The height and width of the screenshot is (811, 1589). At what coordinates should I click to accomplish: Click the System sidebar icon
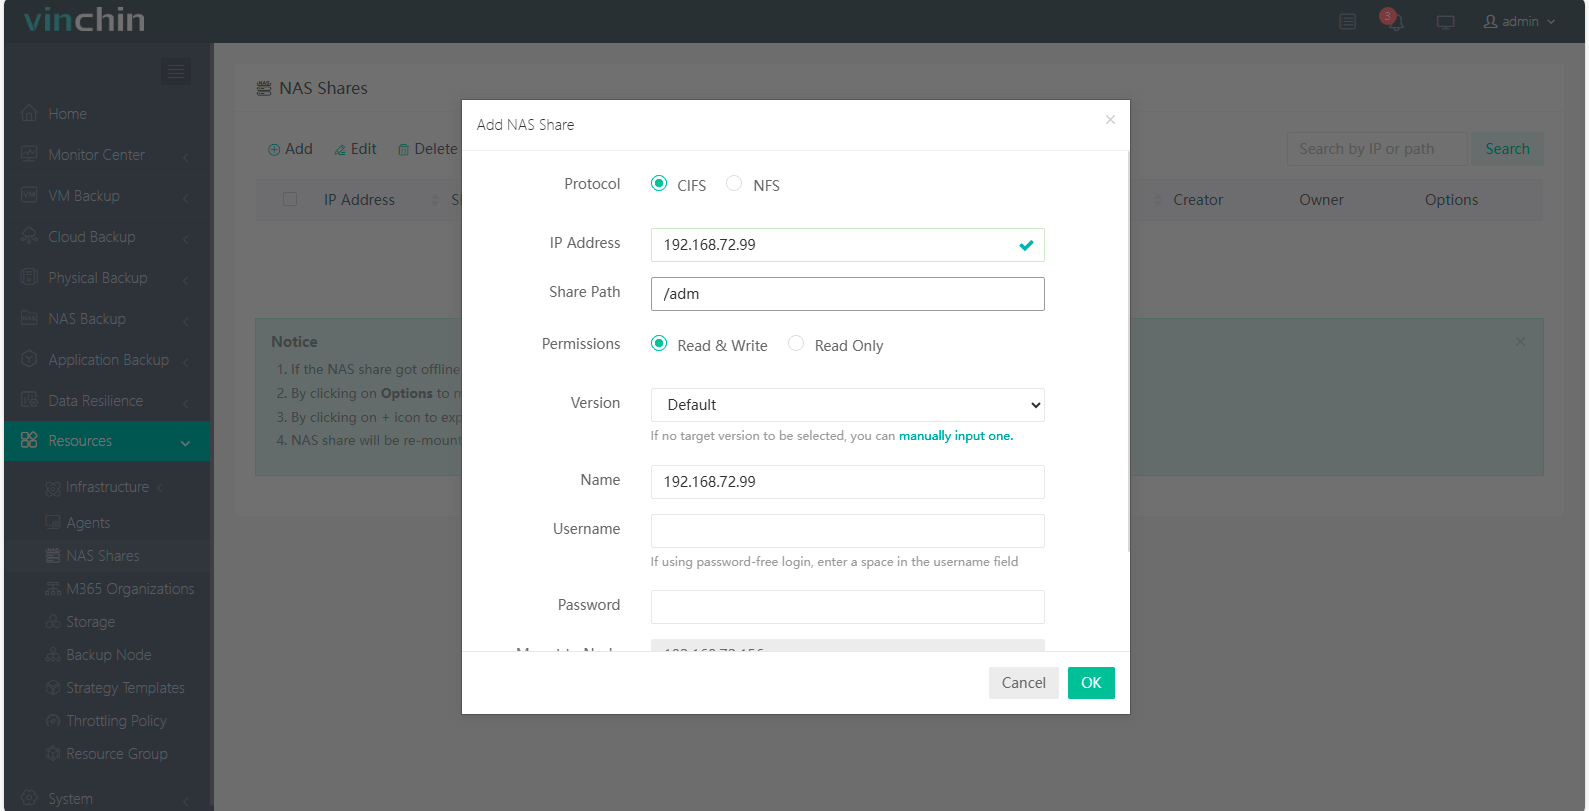tap(29, 797)
